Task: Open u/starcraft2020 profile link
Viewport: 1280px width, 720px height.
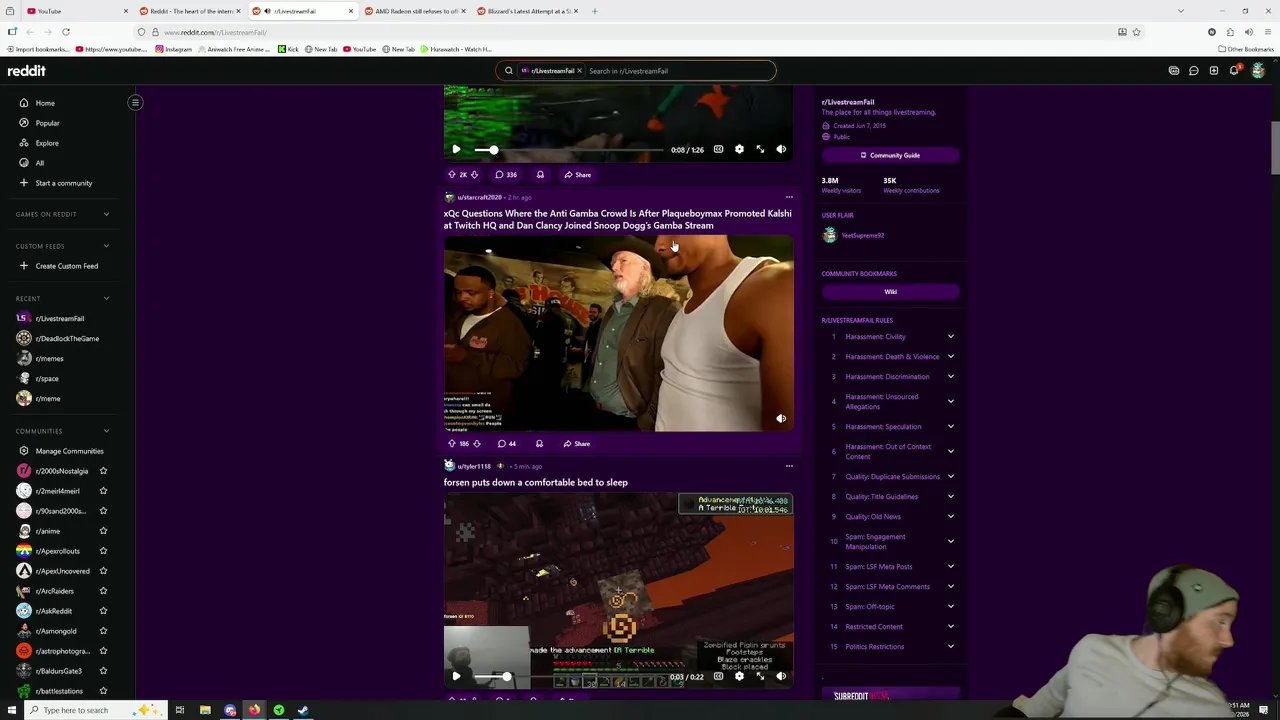Action: 479,197
